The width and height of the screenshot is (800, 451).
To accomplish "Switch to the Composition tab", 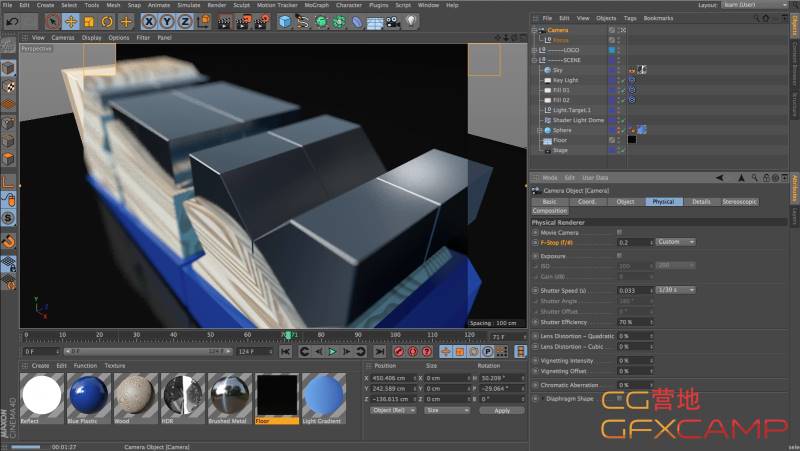I will [x=550, y=211].
